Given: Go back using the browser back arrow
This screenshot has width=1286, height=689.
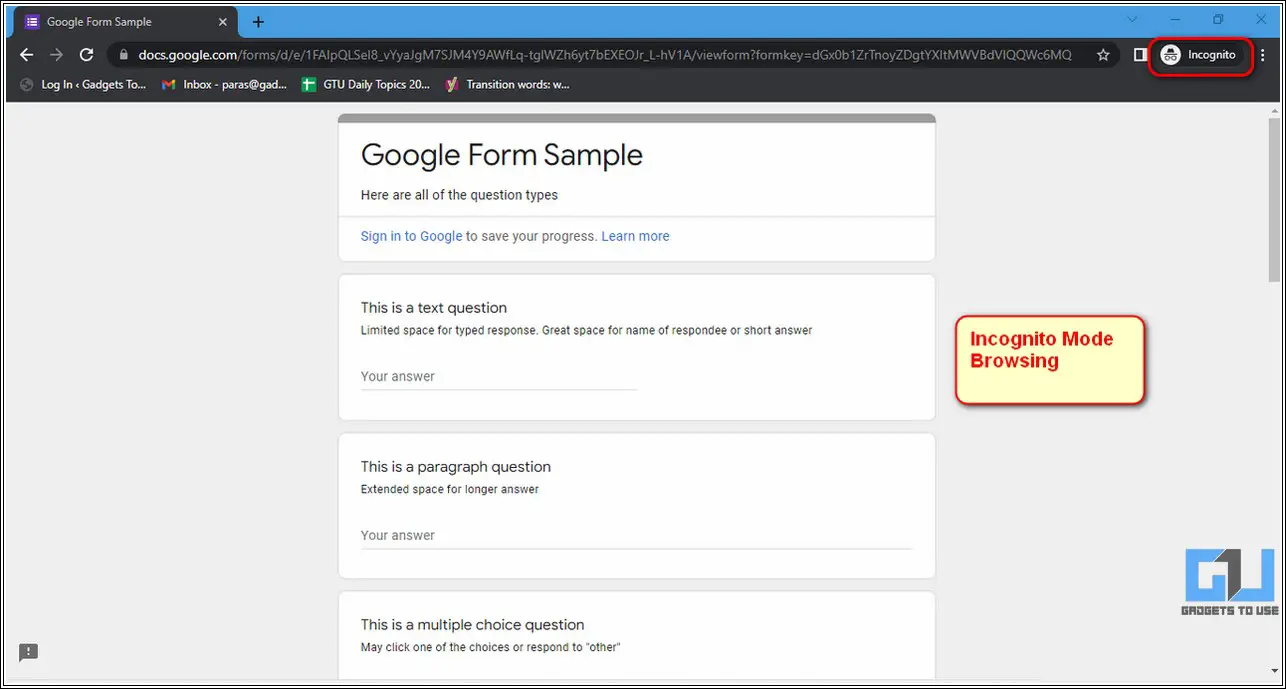Looking at the screenshot, I should [27, 55].
